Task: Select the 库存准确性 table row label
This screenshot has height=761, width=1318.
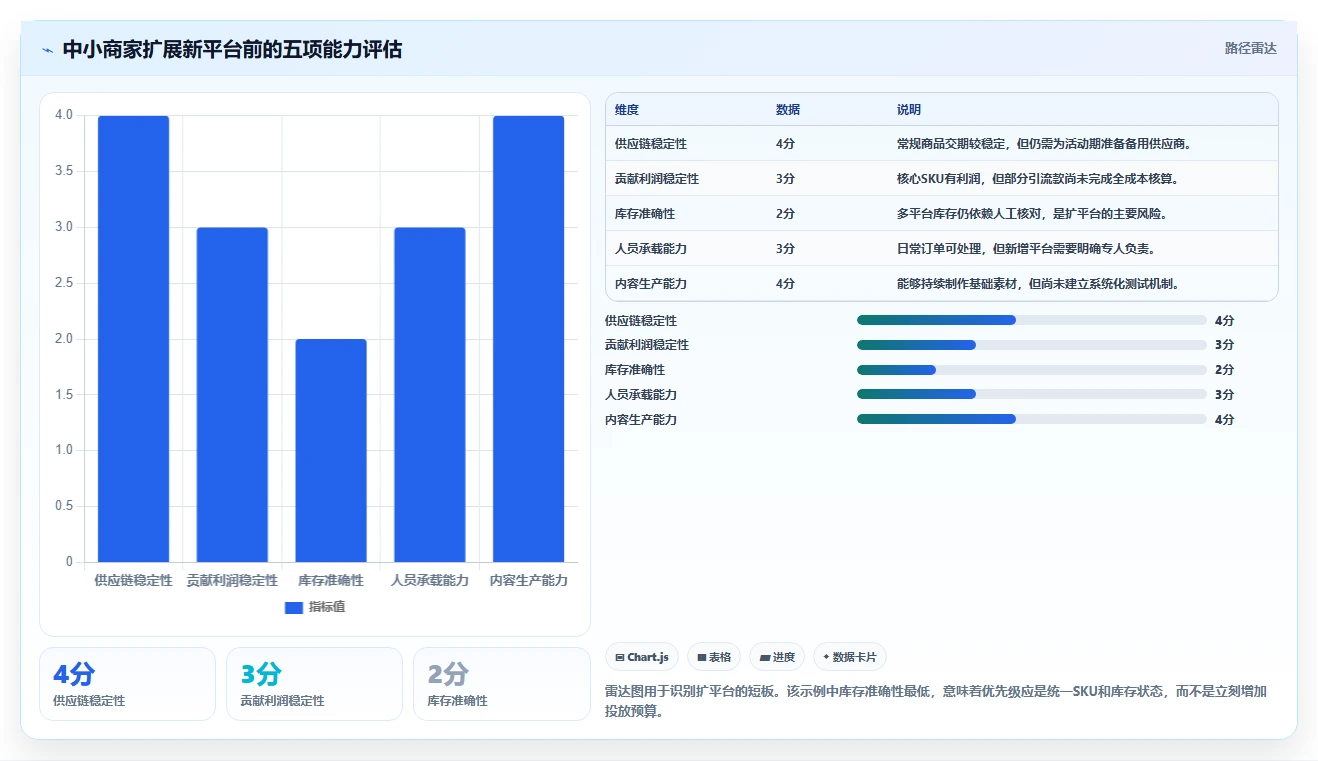Action: coord(645,214)
